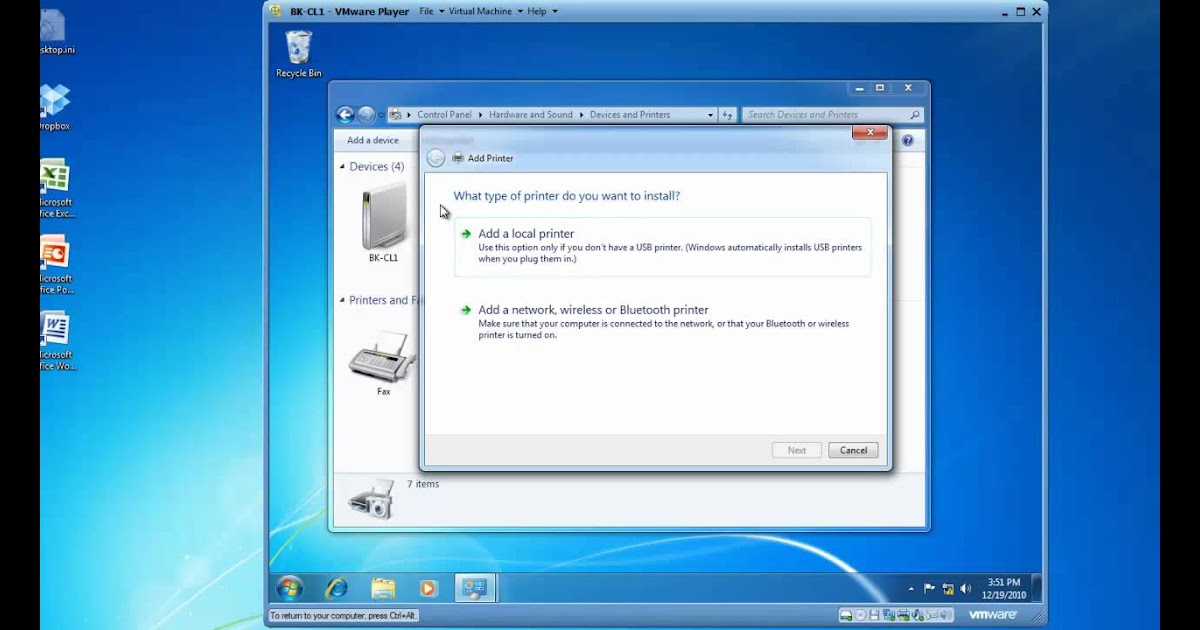Launch Windows Media Player from taskbar

[428, 588]
